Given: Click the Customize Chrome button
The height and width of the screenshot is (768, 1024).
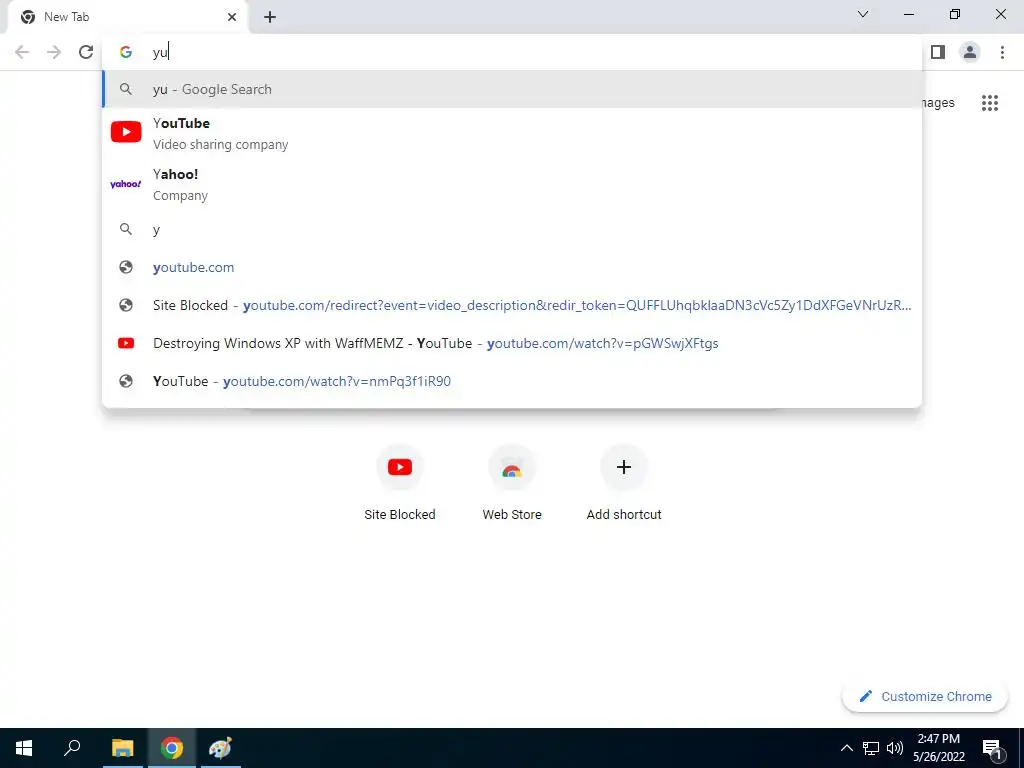Looking at the screenshot, I should point(925,696).
